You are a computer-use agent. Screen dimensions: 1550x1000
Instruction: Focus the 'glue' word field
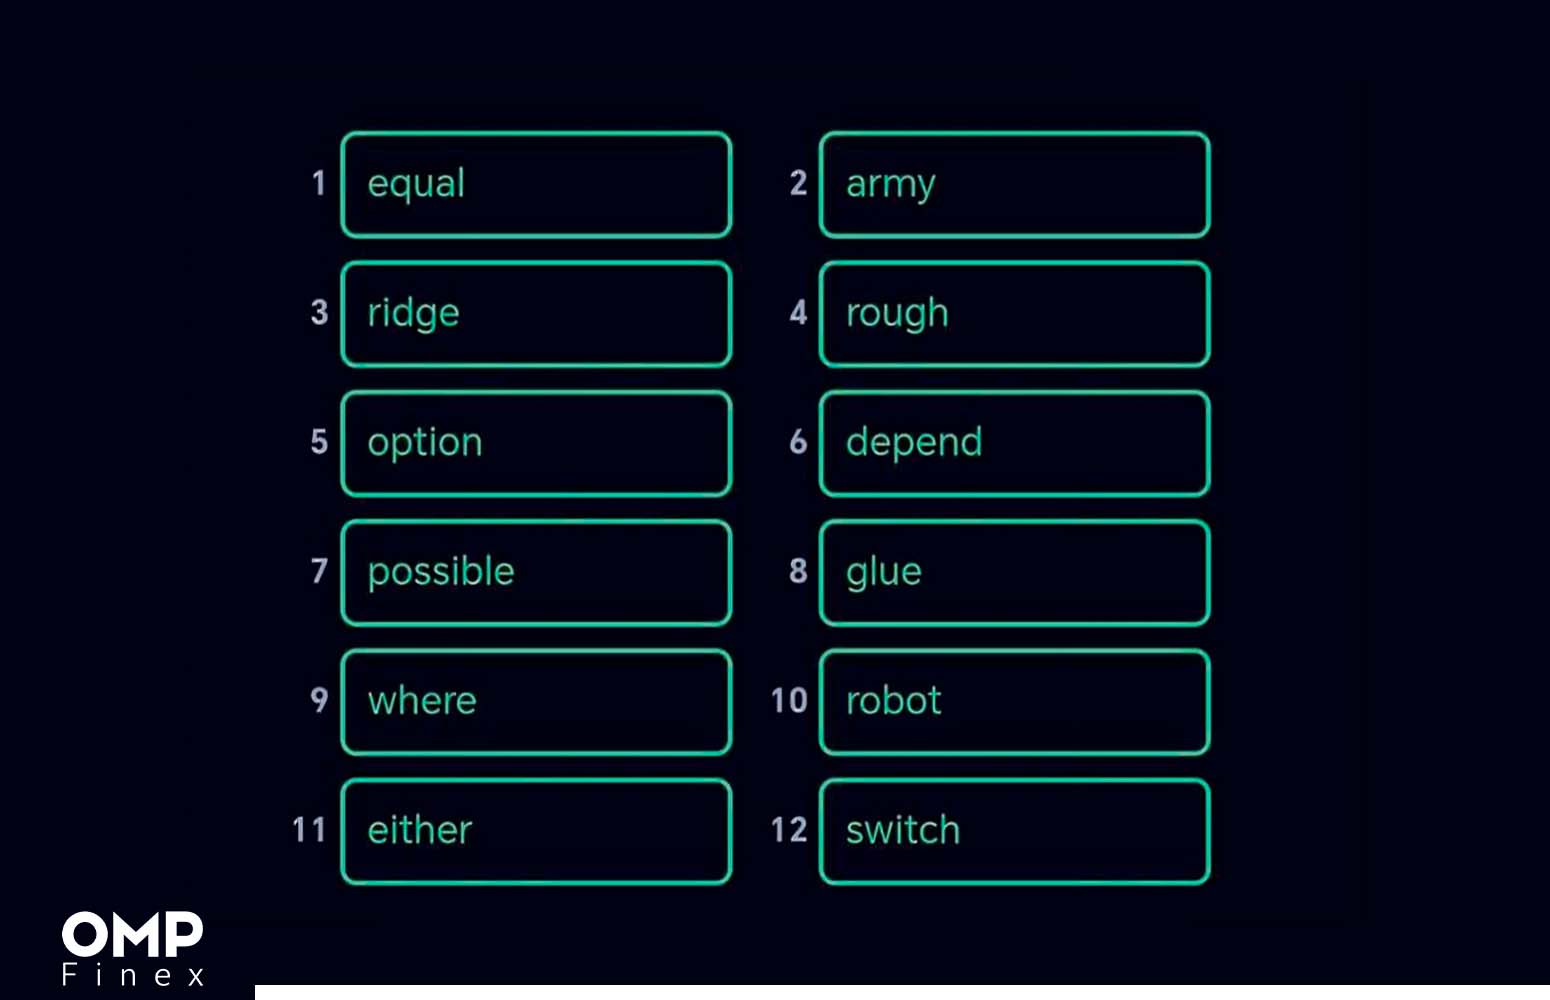pos(1015,573)
